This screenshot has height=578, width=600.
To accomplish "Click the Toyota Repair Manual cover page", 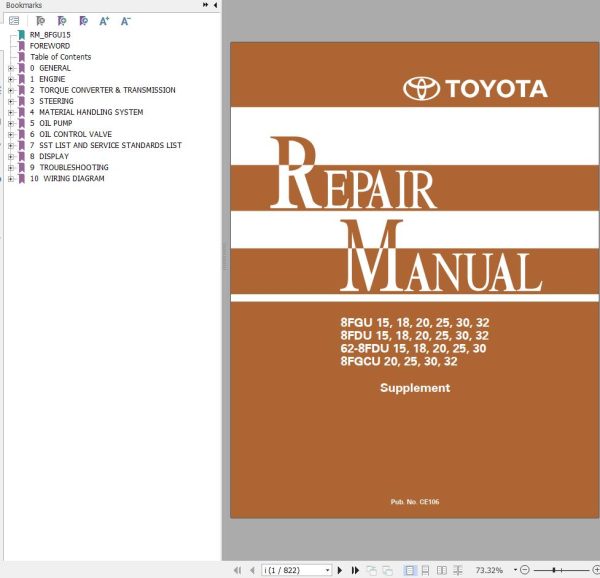I will click(415, 280).
